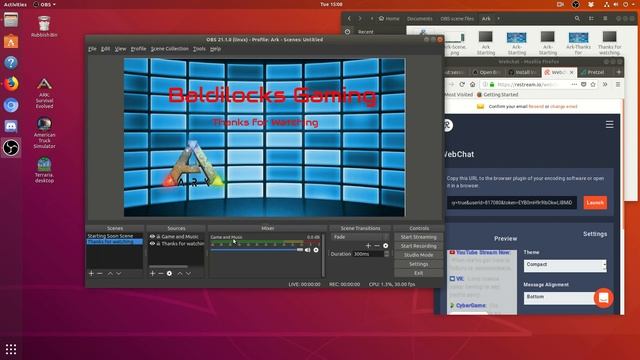Viewport: 640px width, 360px height.
Task: Open OBS Settings from the Controls panel
Action: (418, 264)
